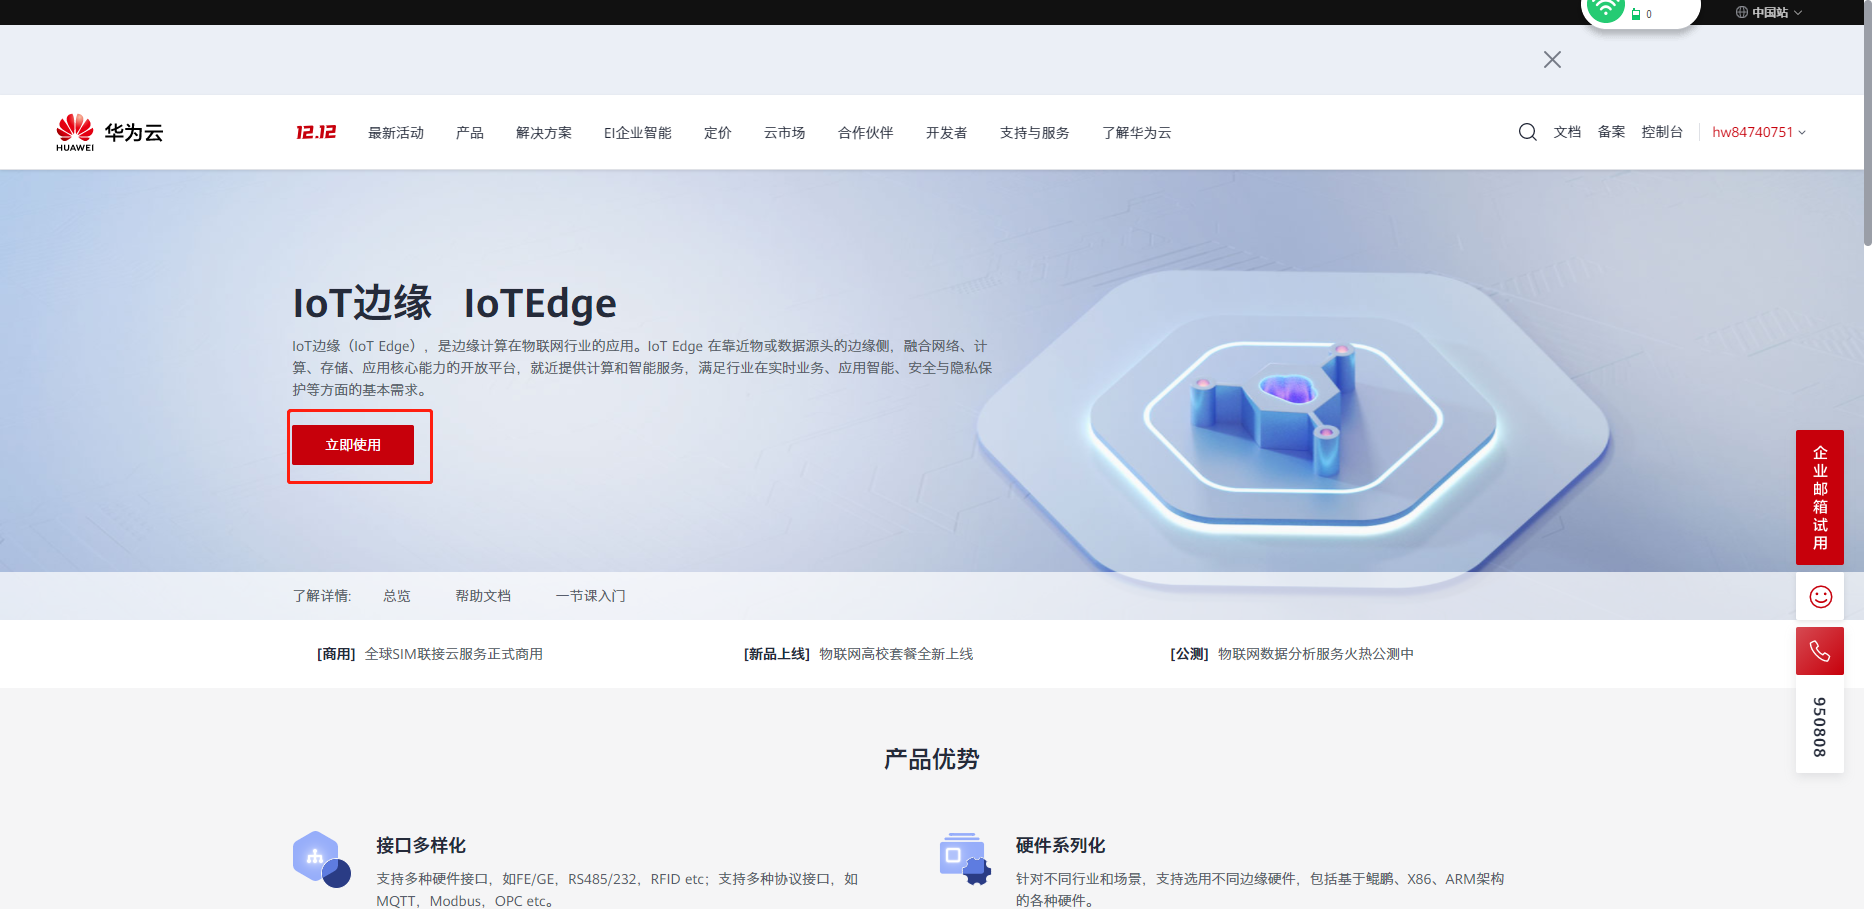The width and height of the screenshot is (1872, 909).
Task: Open 物联网数据分析服务火热公测中 announcement
Action: [x=1316, y=654]
